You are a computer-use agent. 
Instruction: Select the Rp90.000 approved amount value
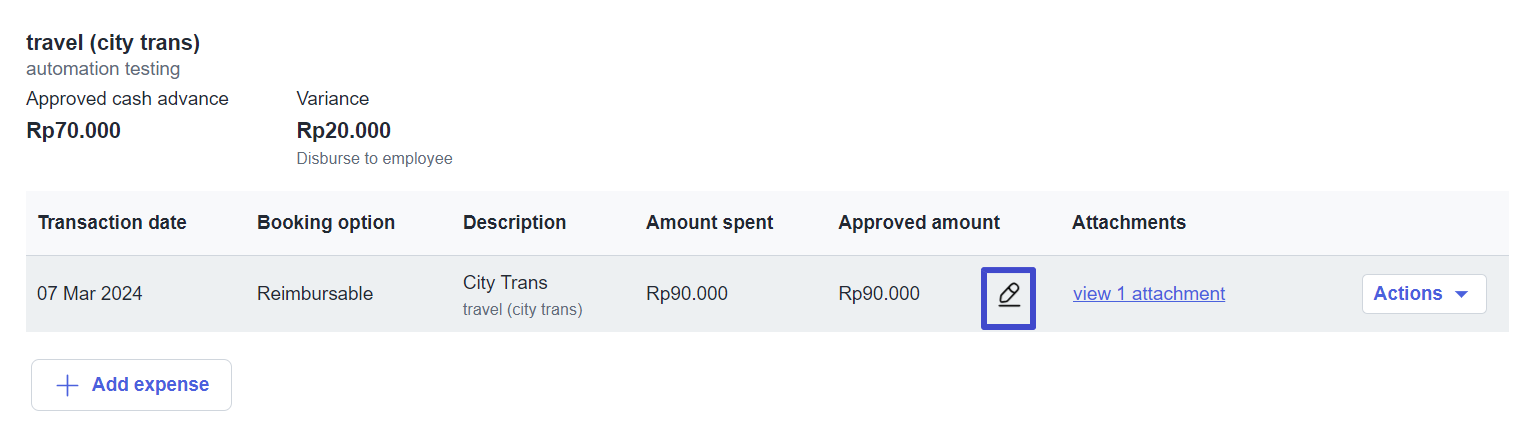coord(879,294)
